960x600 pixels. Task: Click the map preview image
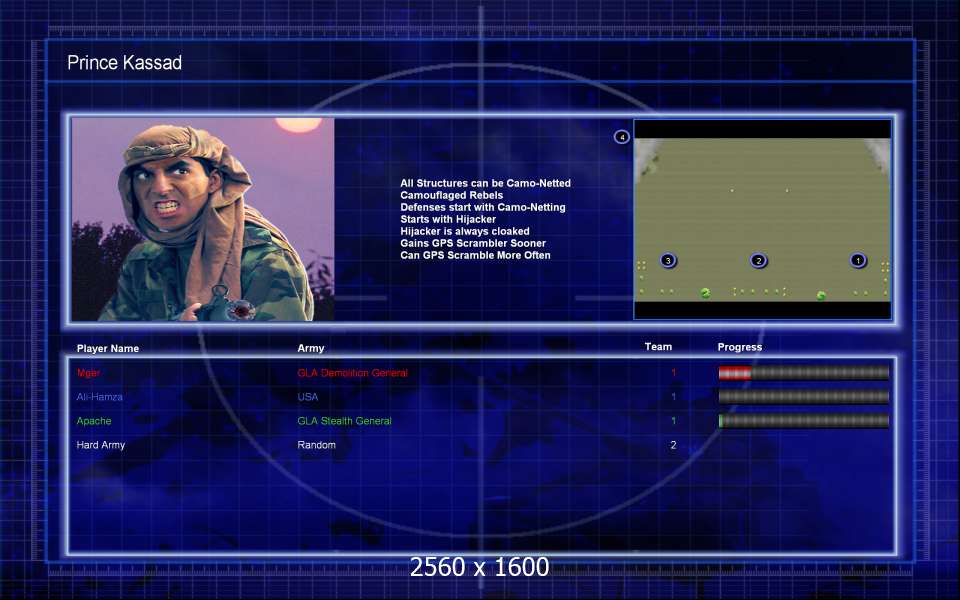762,219
